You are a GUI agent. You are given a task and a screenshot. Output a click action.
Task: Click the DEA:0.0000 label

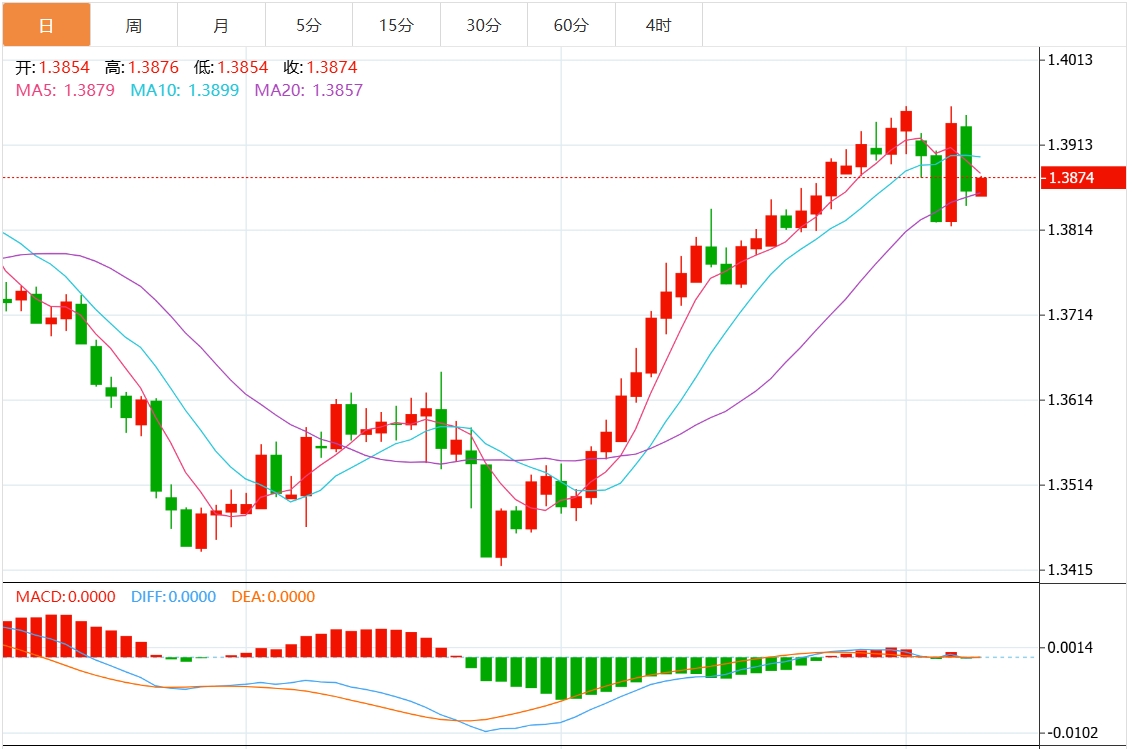pos(273,596)
